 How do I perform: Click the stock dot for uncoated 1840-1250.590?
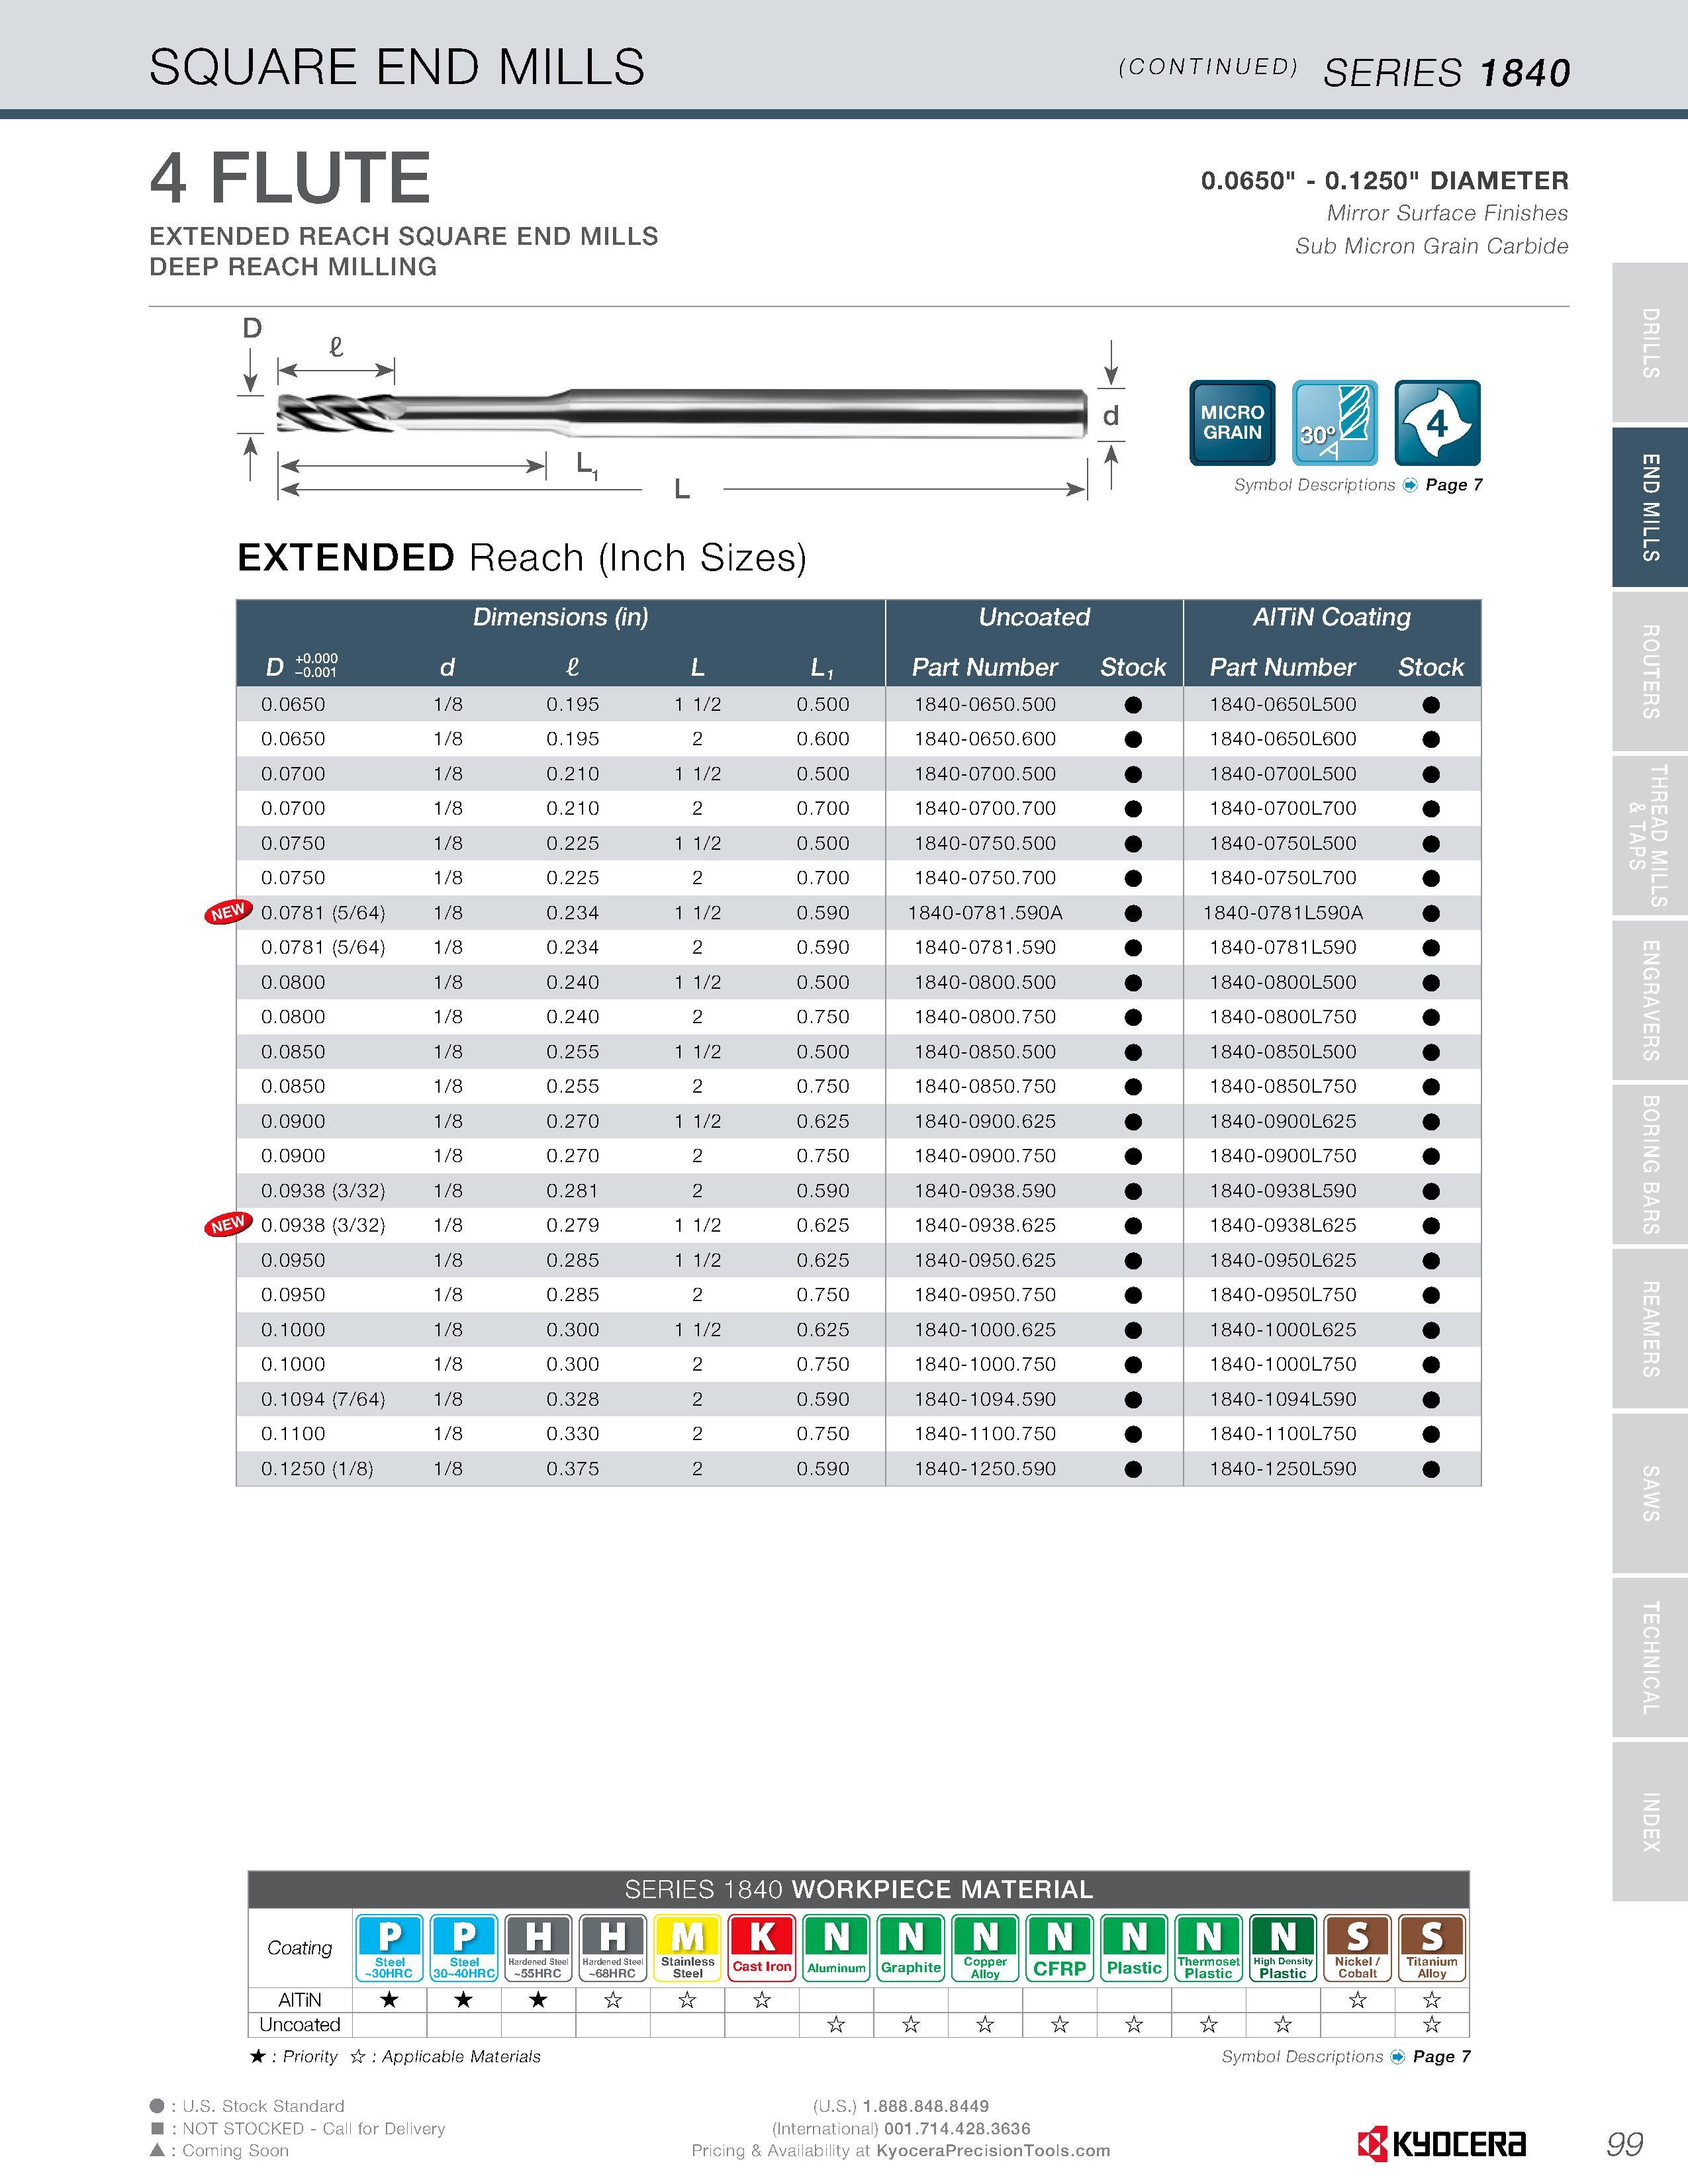point(1133,1469)
